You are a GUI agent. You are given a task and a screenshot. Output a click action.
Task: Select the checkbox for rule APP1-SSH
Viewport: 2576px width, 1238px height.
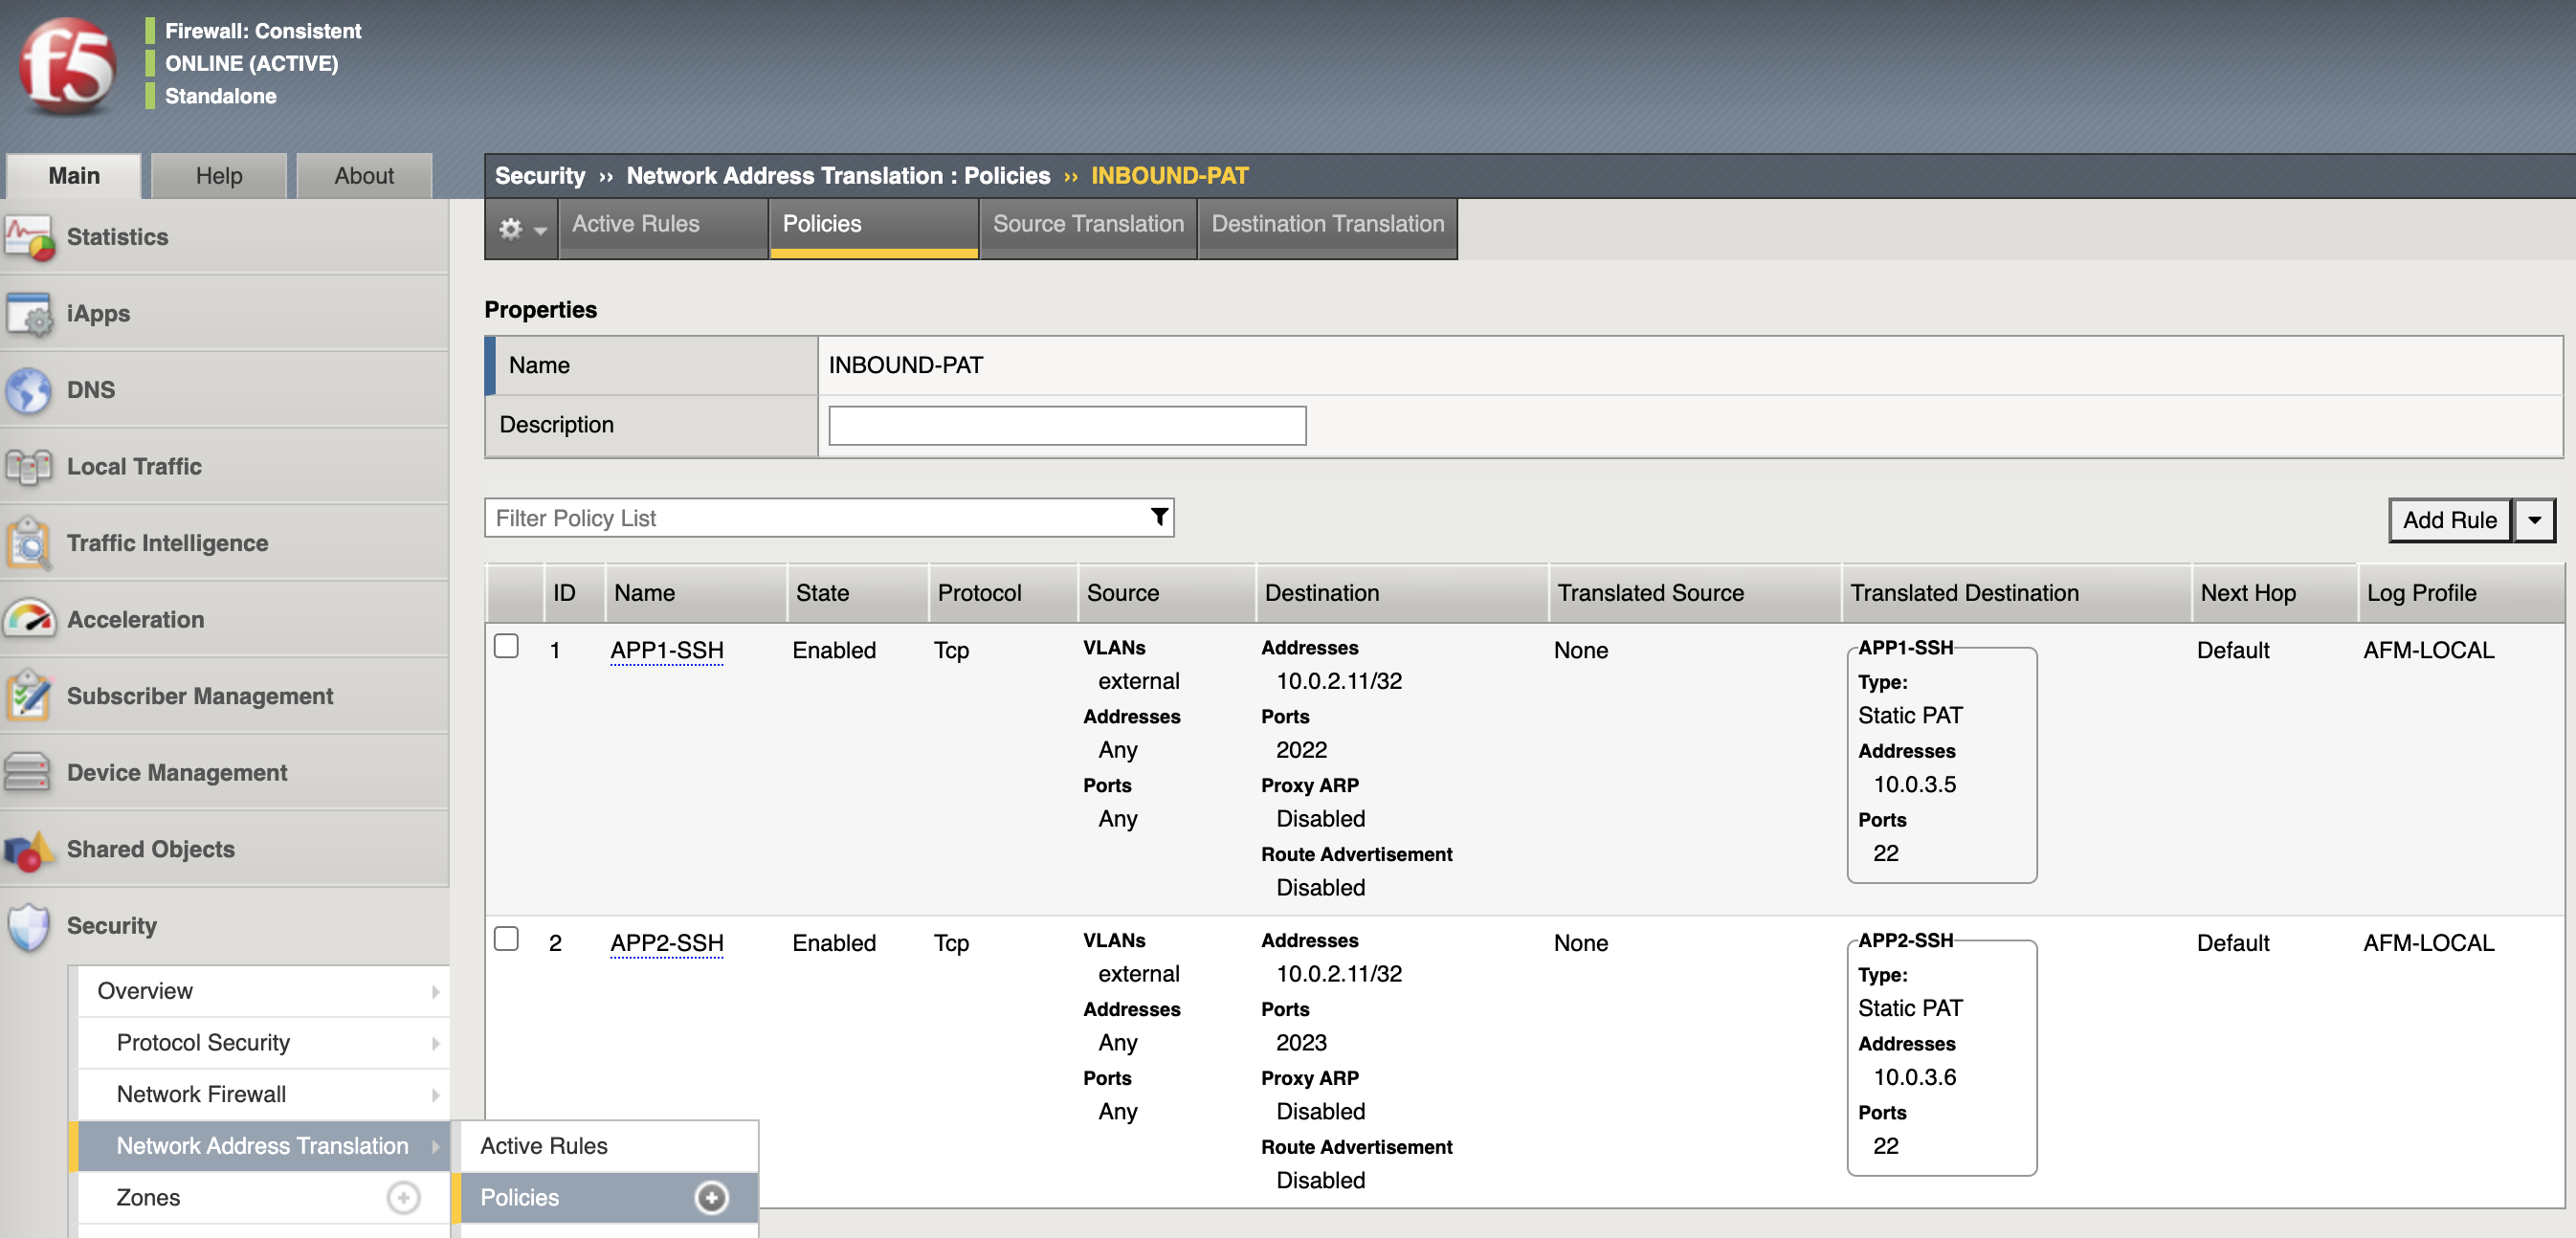[506, 646]
